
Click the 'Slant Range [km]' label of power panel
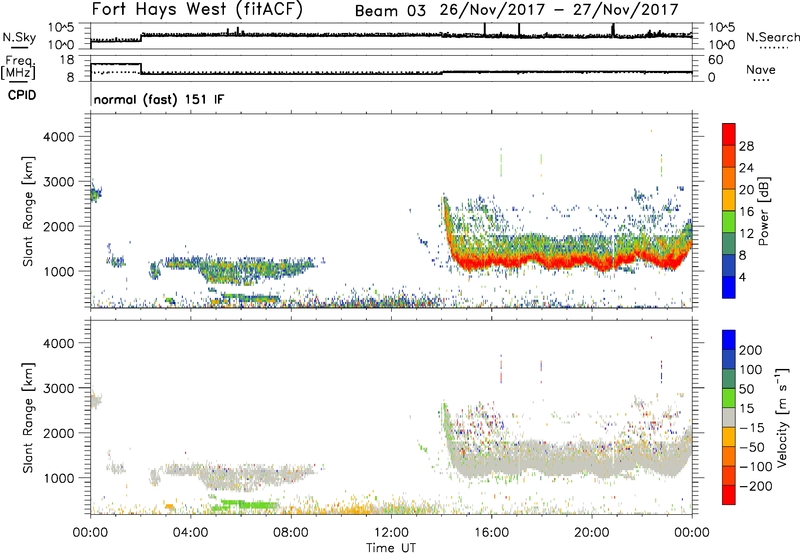pos(28,211)
